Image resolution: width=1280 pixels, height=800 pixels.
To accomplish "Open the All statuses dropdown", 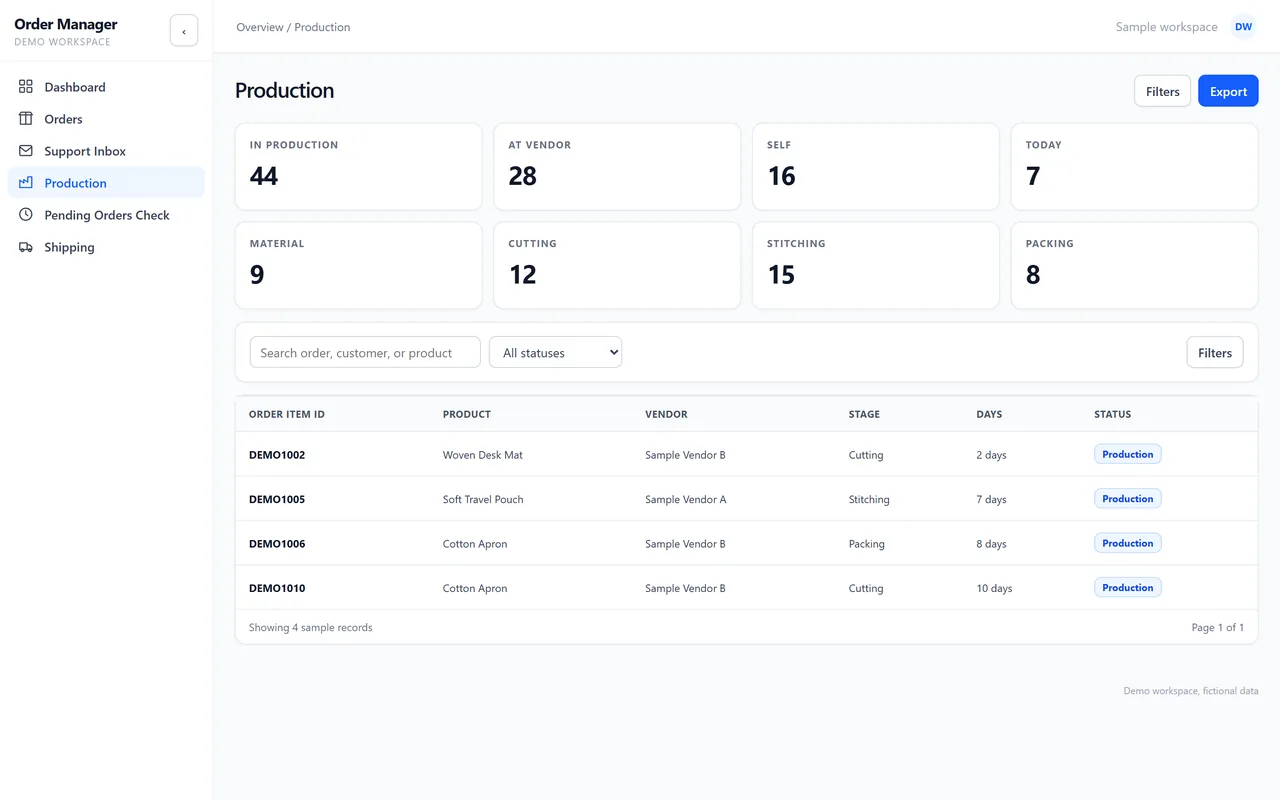I will [x=555, y=352].
